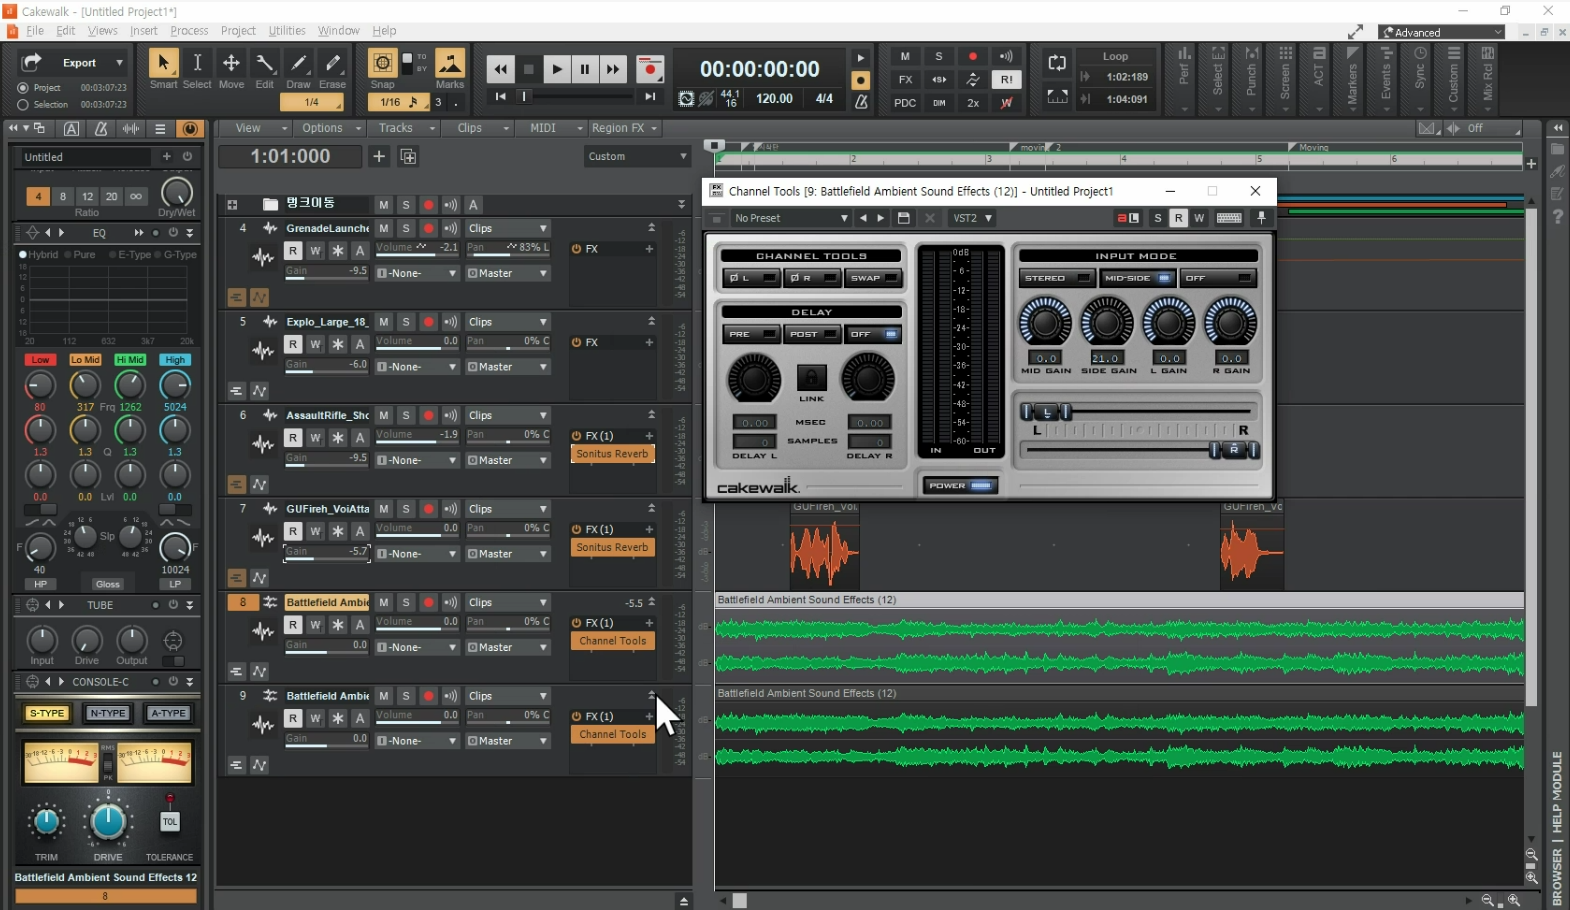
Task: Select the N-TYPE console emulation
Action: (107, 713)
